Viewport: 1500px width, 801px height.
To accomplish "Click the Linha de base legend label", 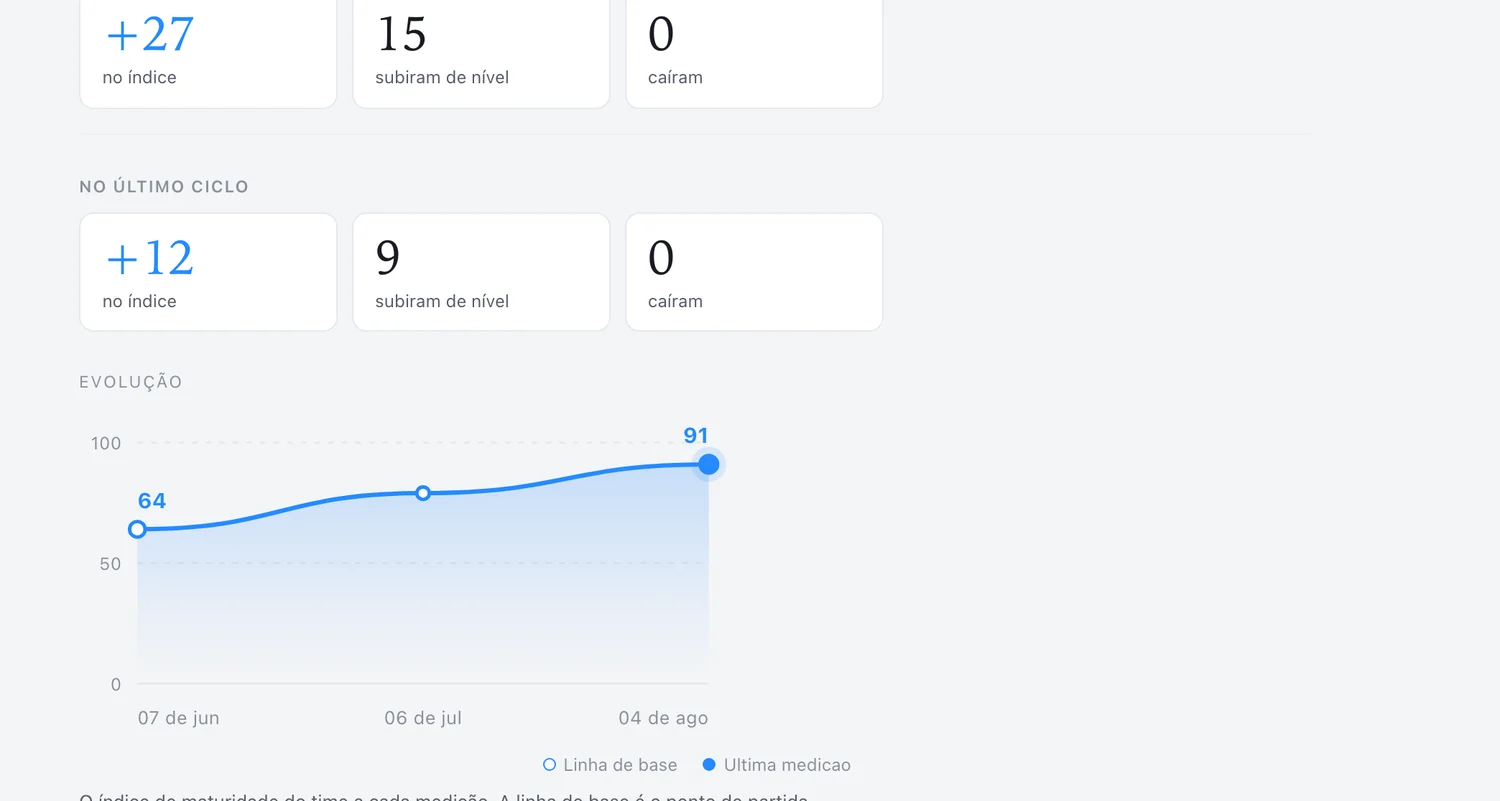I will click(620, 765).
